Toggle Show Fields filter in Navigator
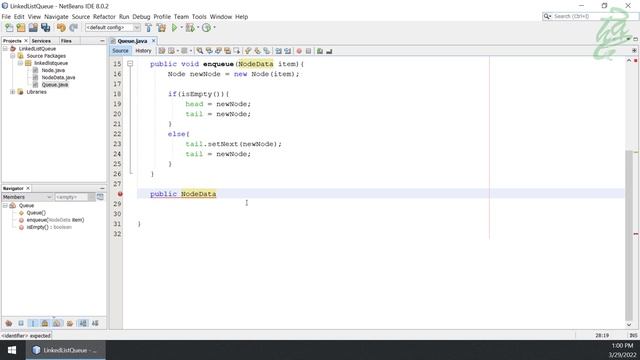Image resolution: width=640 pixels, height=360 pixels. pos(21,323)
